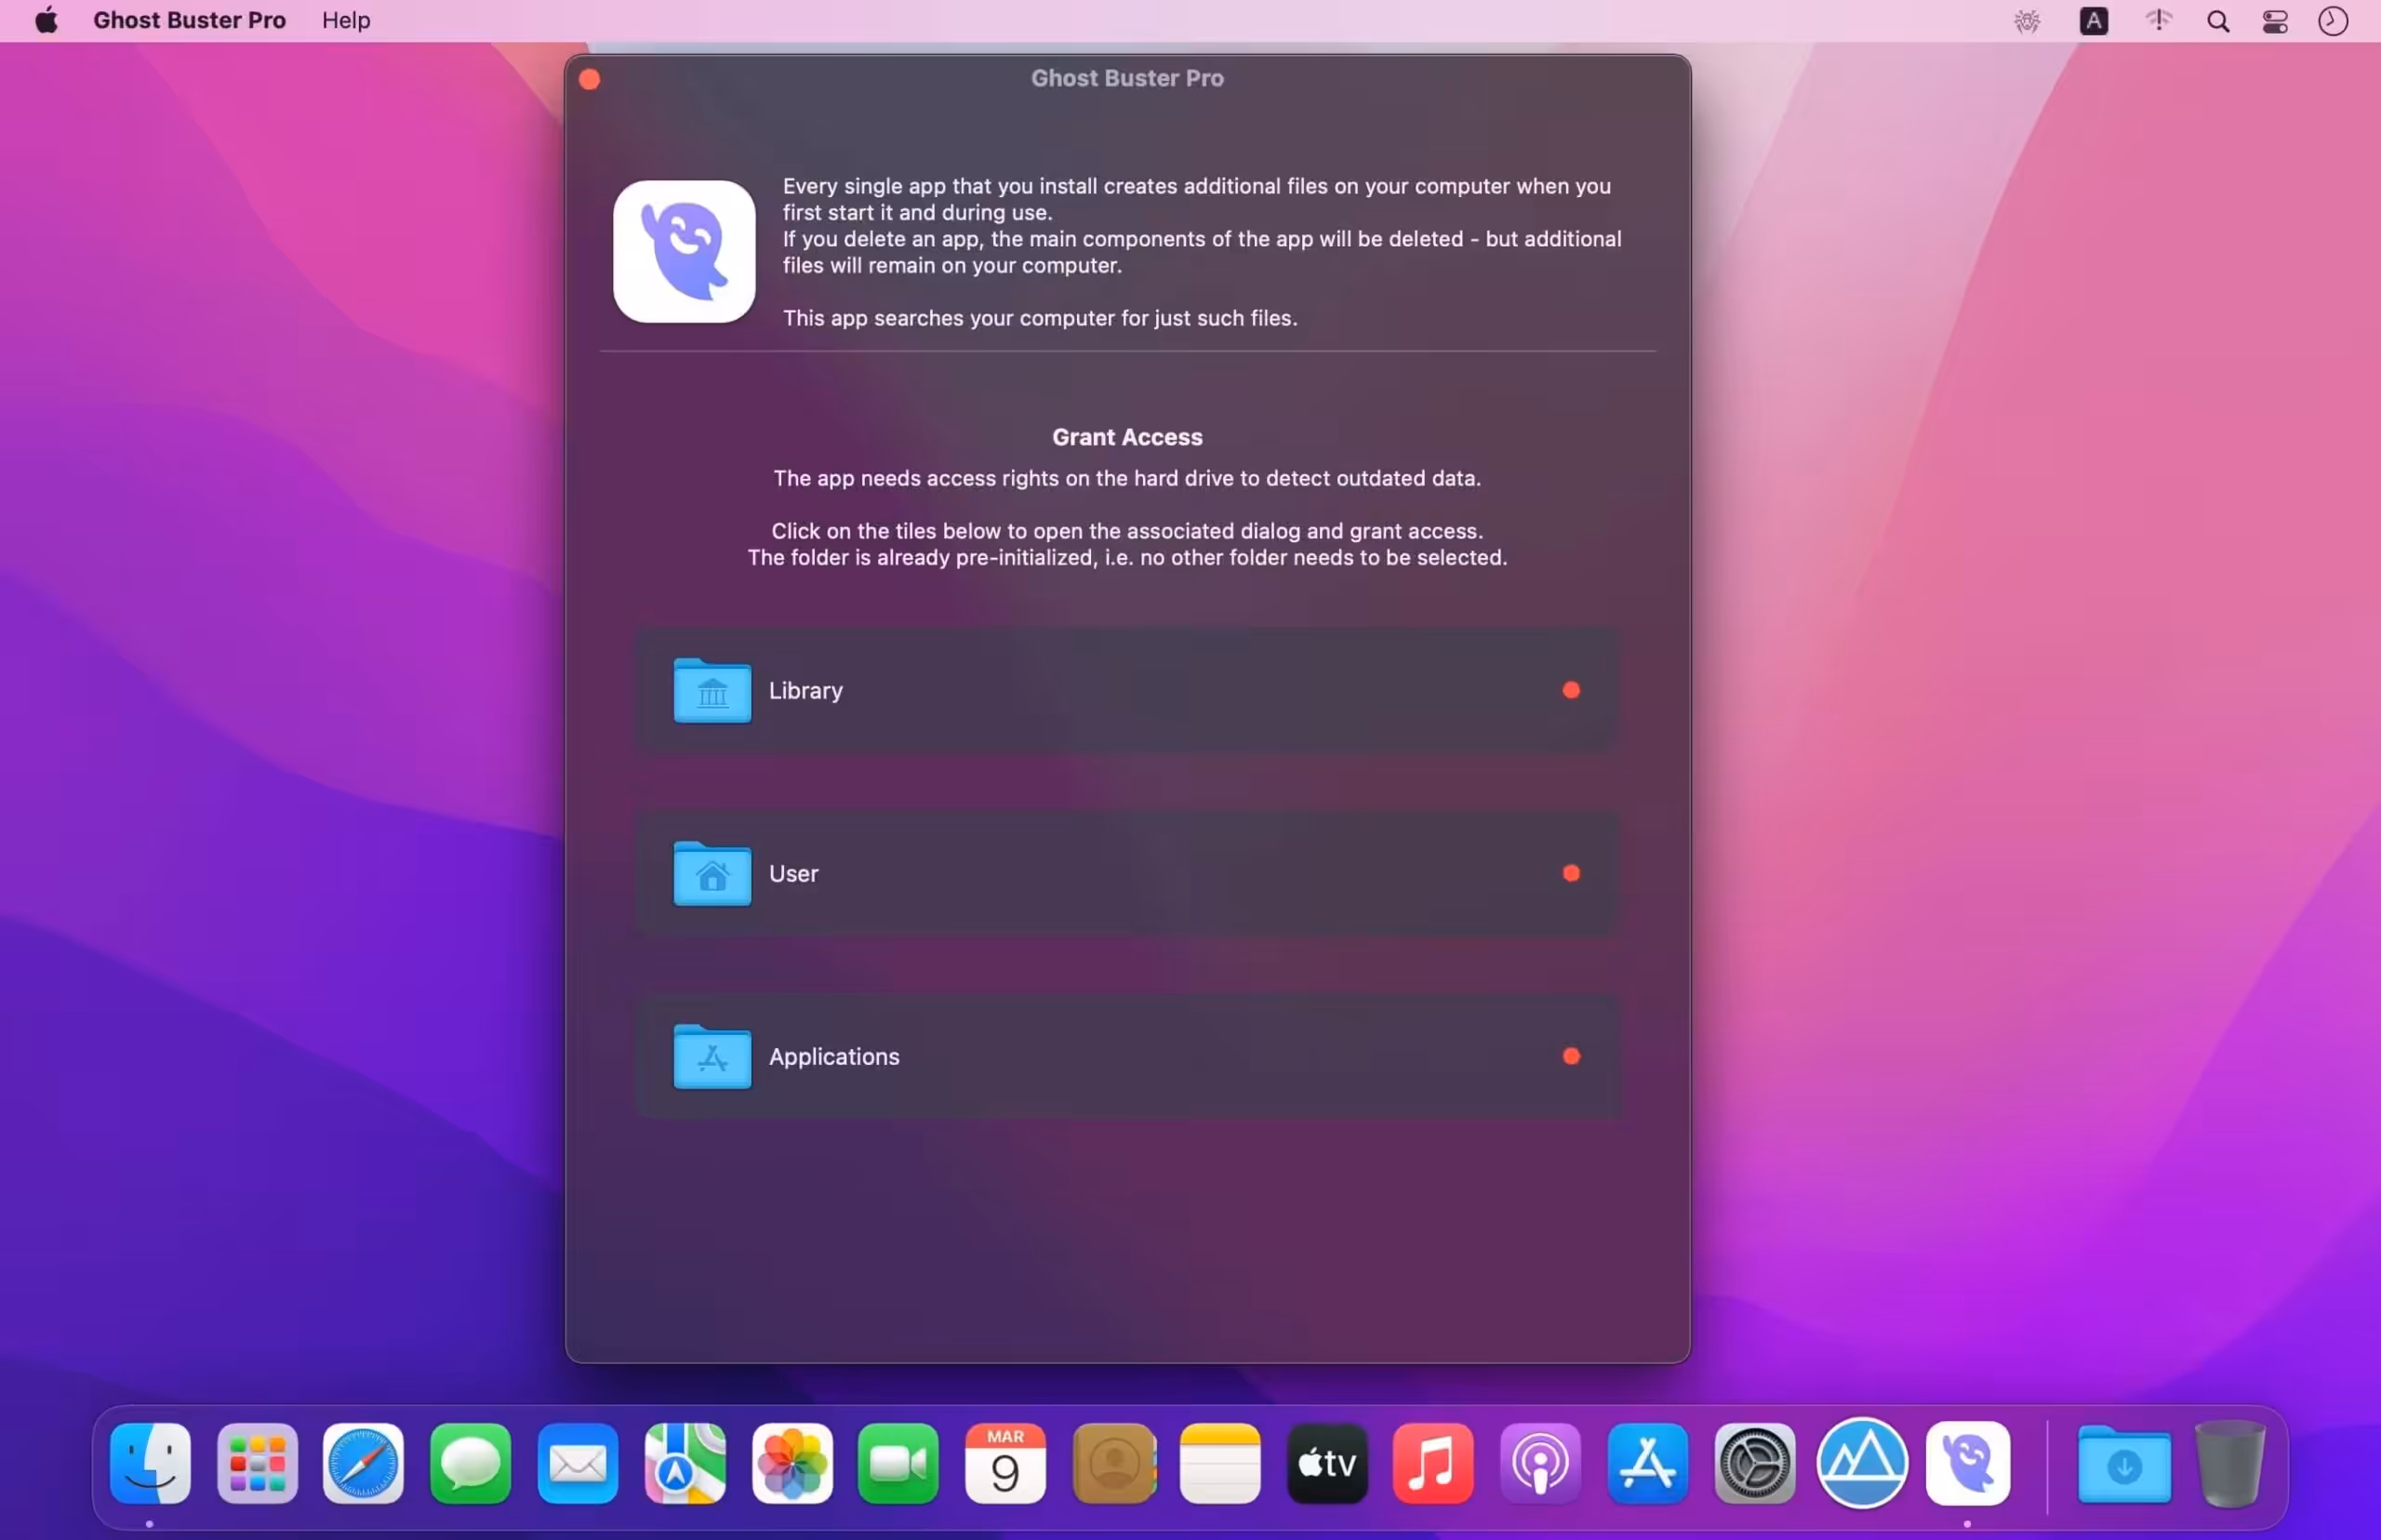
Task: Close the Ghost Buster Pro window
Action: point(590,79)
